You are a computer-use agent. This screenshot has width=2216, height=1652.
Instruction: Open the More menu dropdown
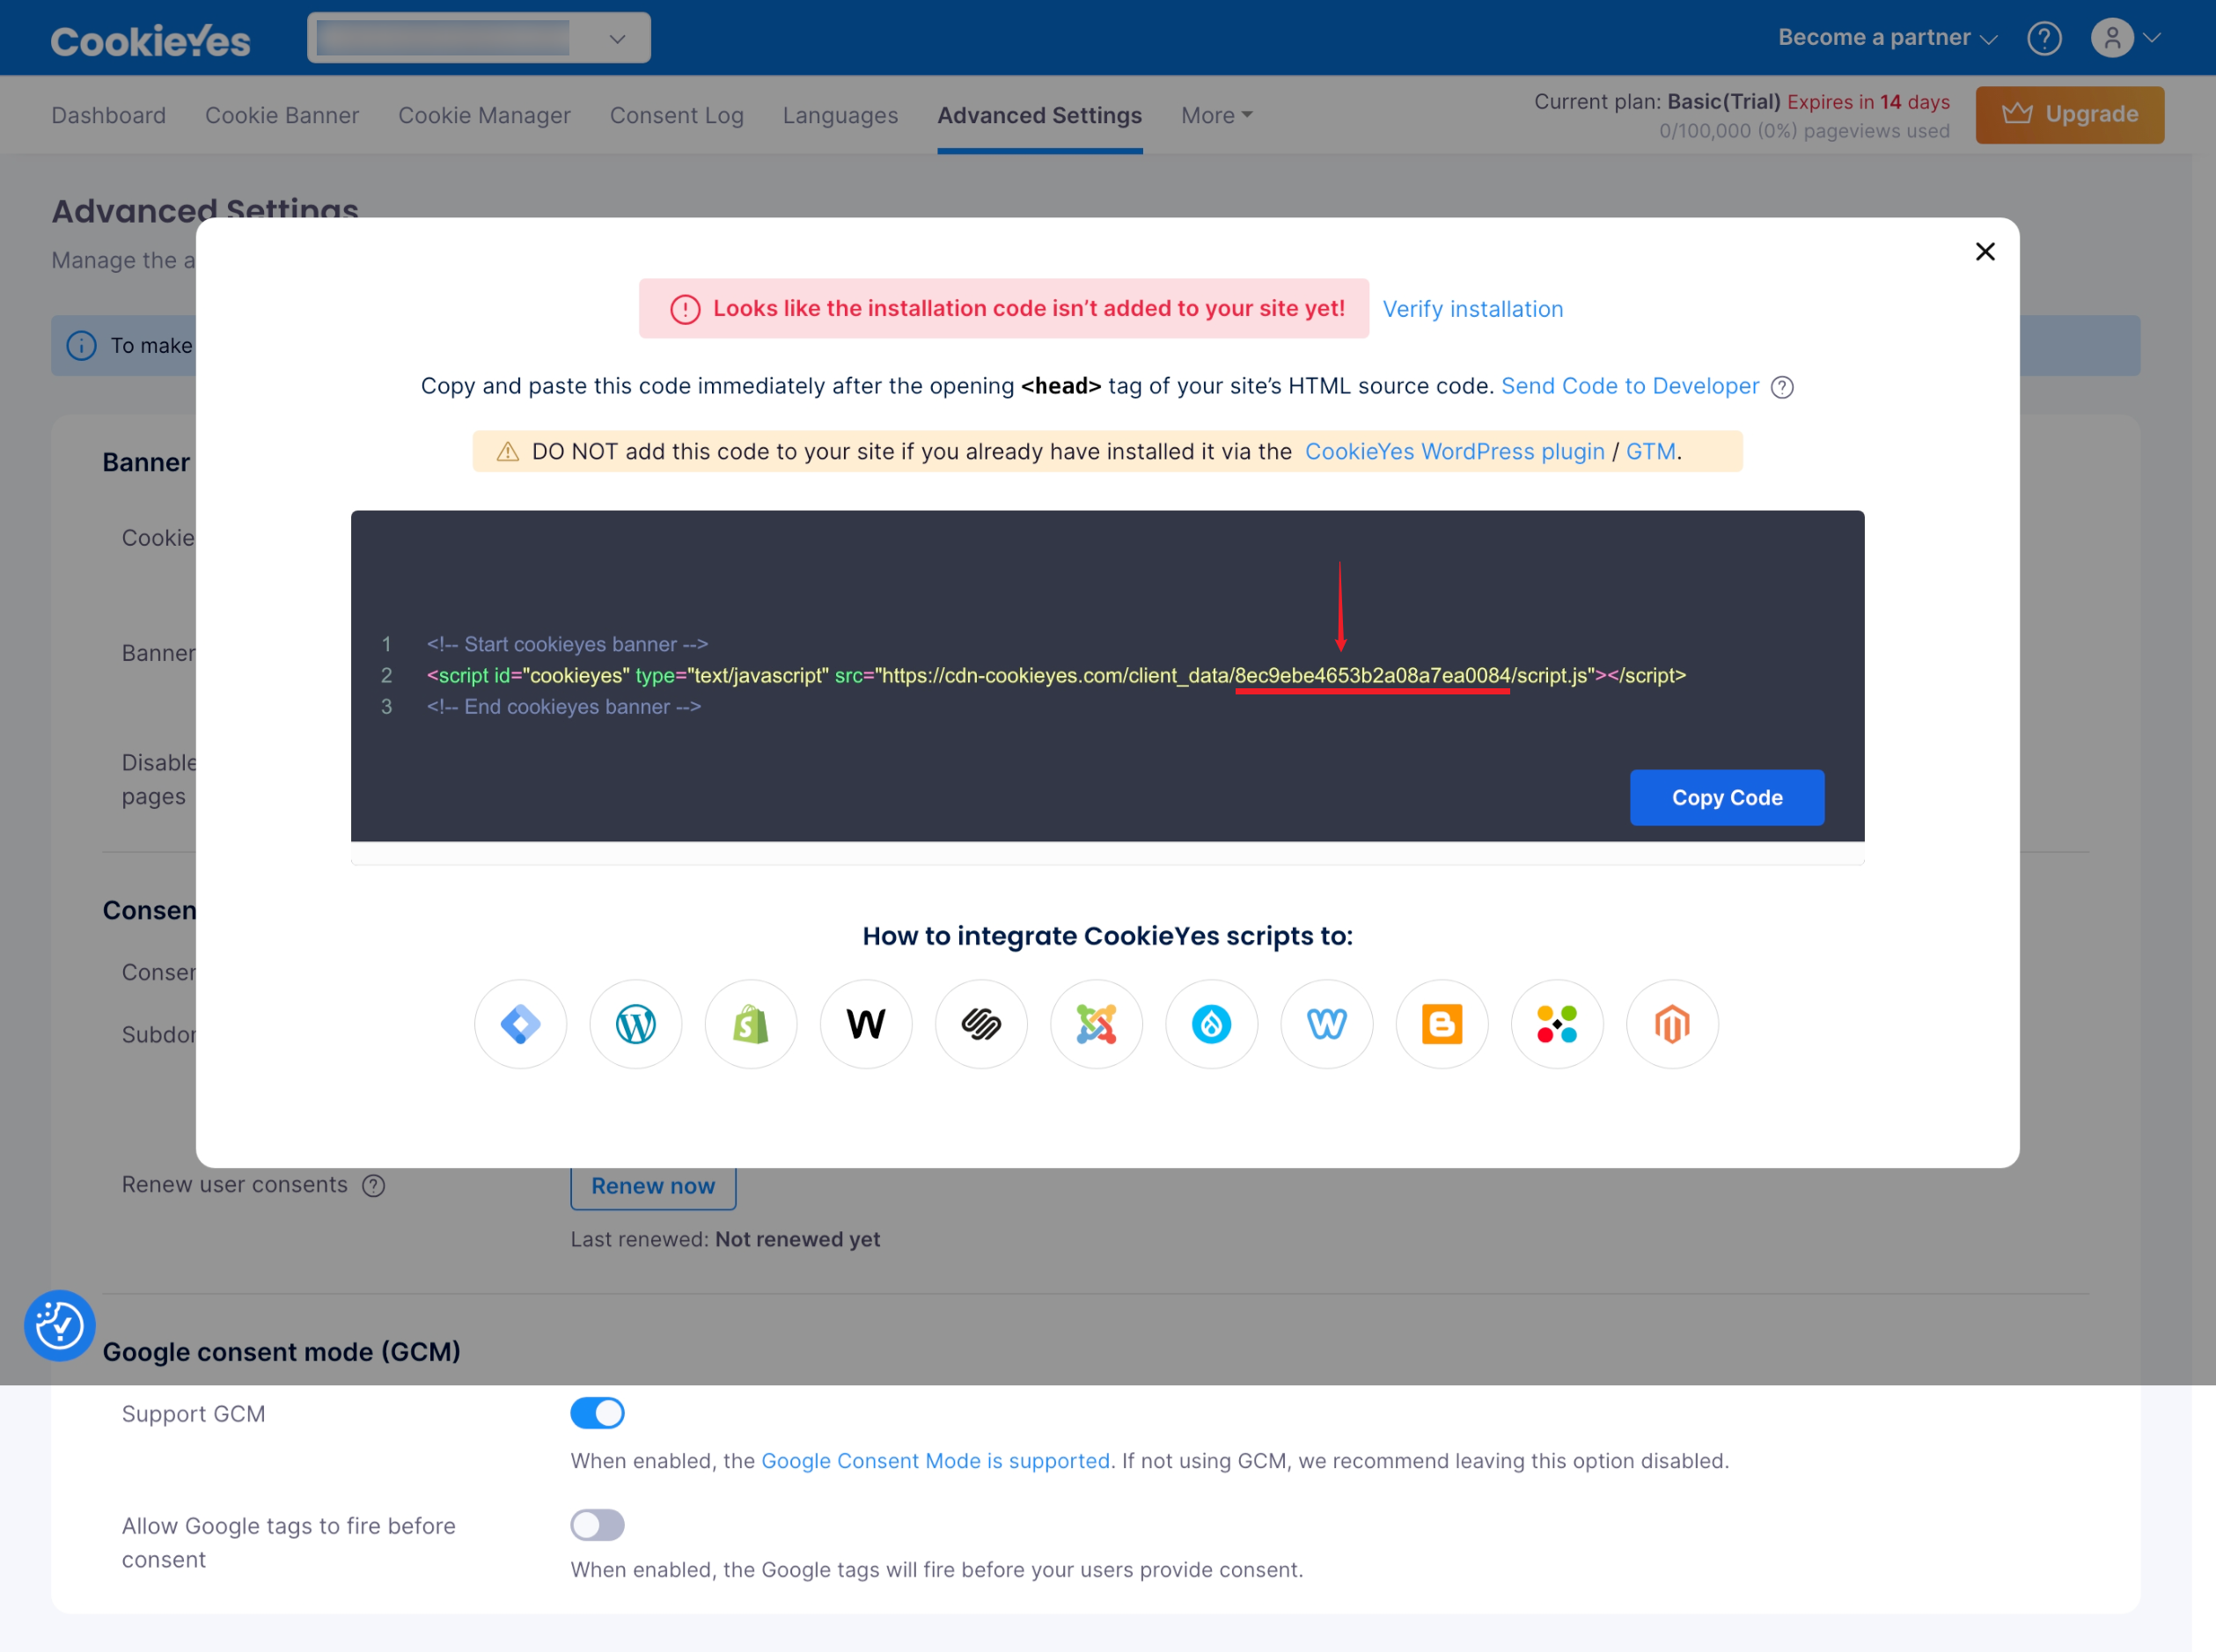click(1216, 115)
